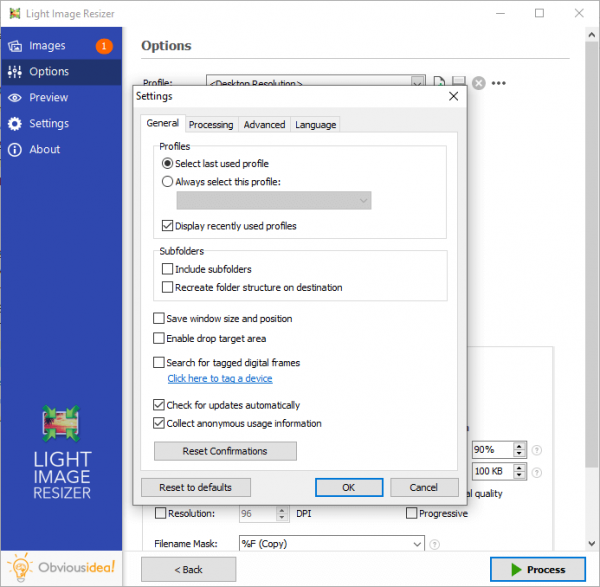Switch to the Language tab
Image resolution: width=600 pixels, height=587 pixels.
tap(315, 125)
